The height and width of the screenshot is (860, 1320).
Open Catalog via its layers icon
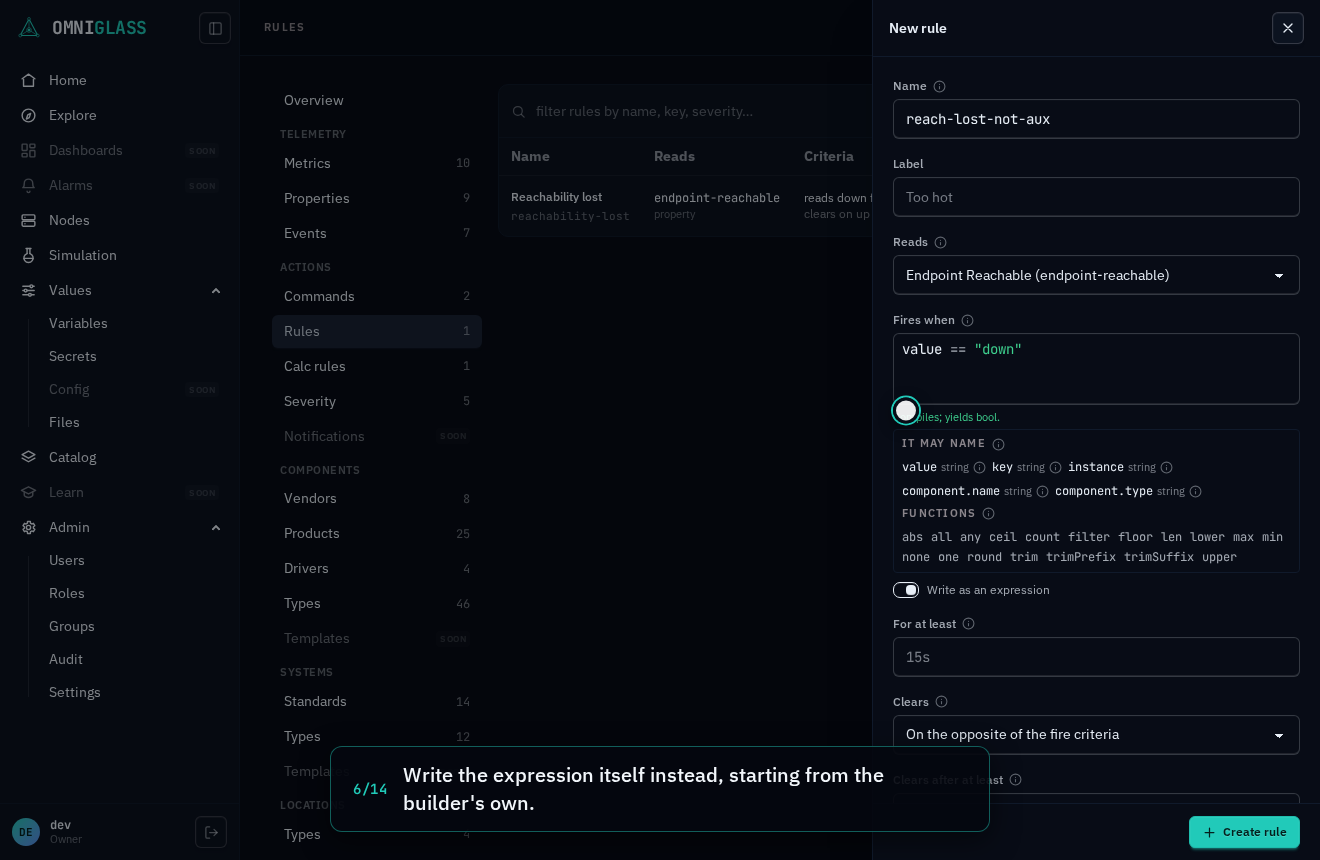click(29, 457)
